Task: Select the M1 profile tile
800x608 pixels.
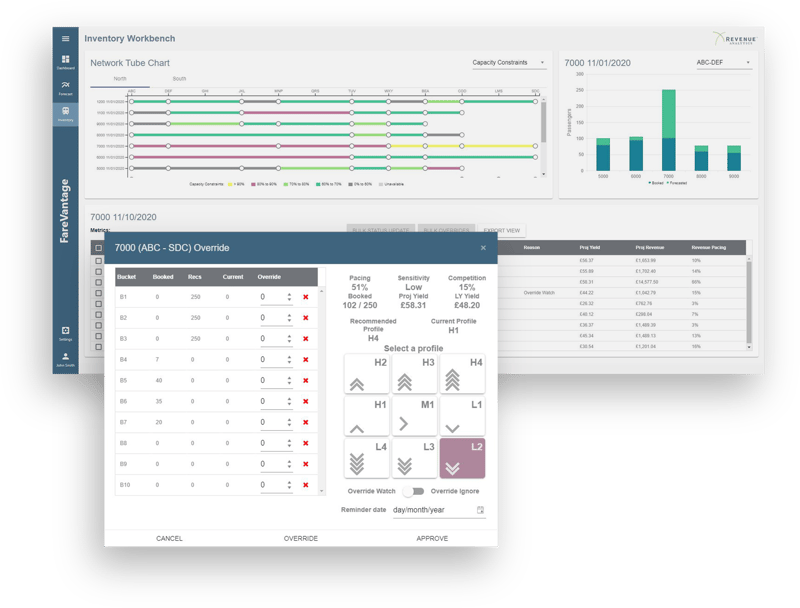Action: pos(415,416)
